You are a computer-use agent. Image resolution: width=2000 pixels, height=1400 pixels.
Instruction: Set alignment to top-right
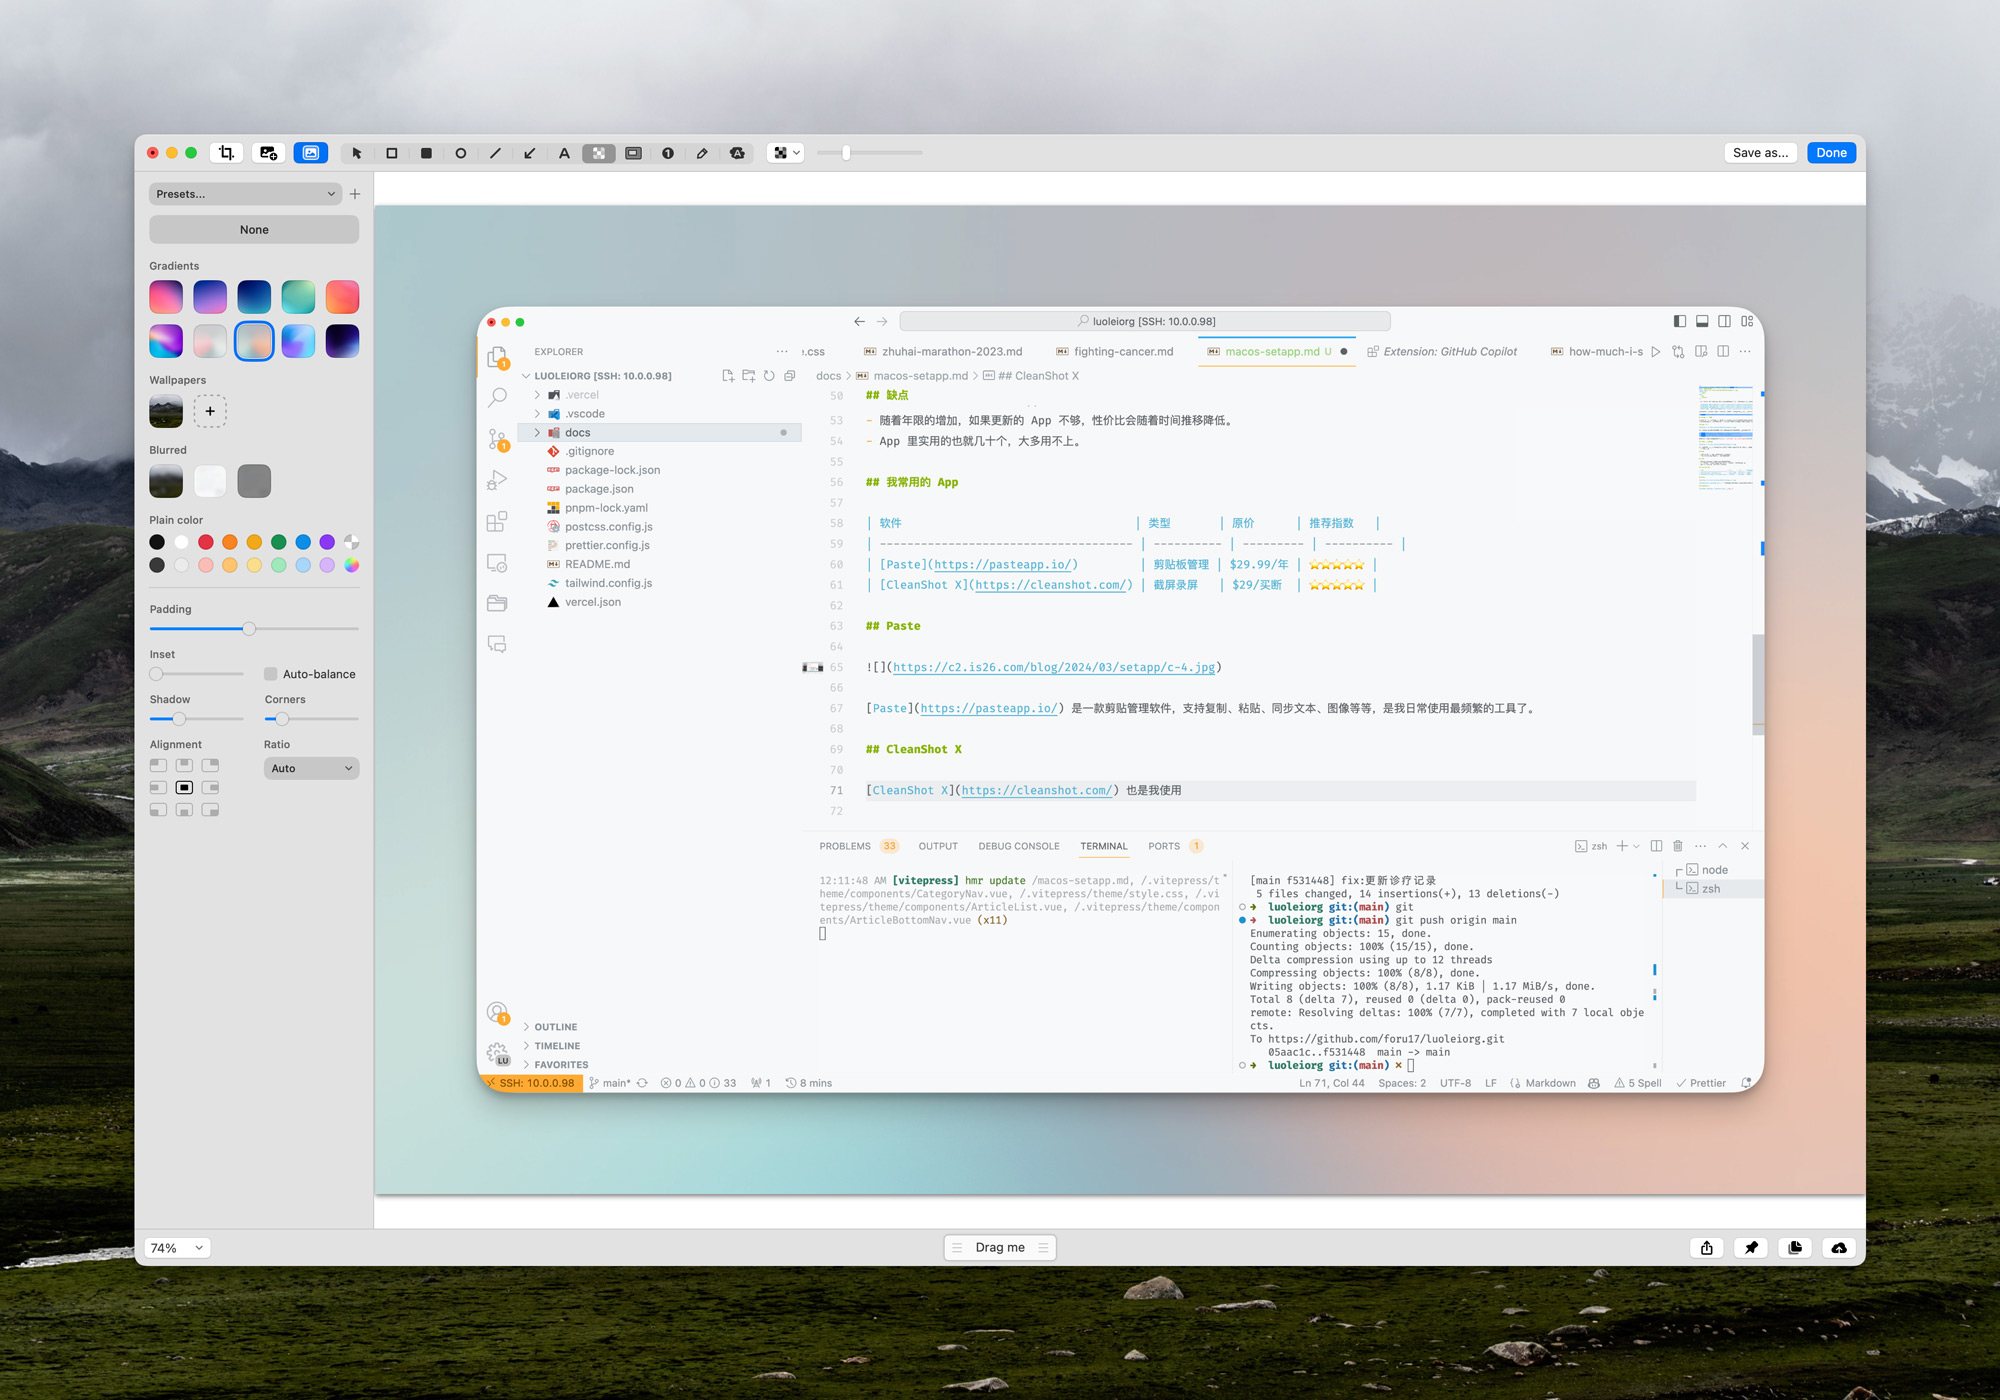210,765
